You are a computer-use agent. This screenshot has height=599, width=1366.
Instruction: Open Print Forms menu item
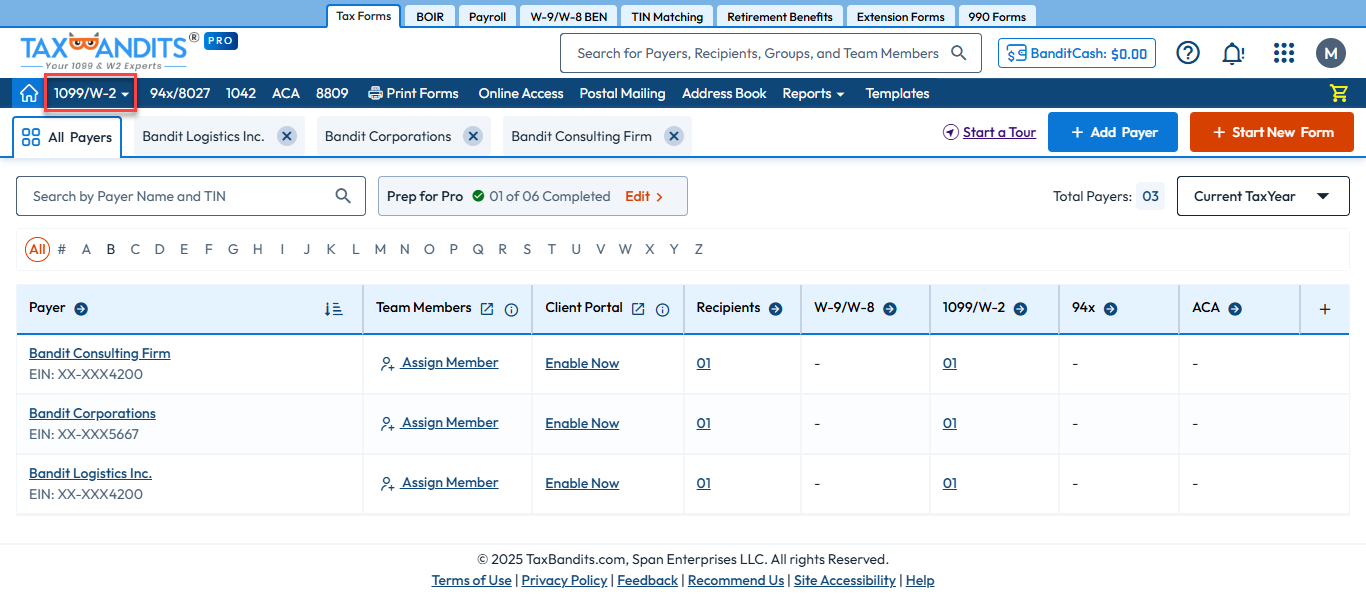tap(414, 93)
